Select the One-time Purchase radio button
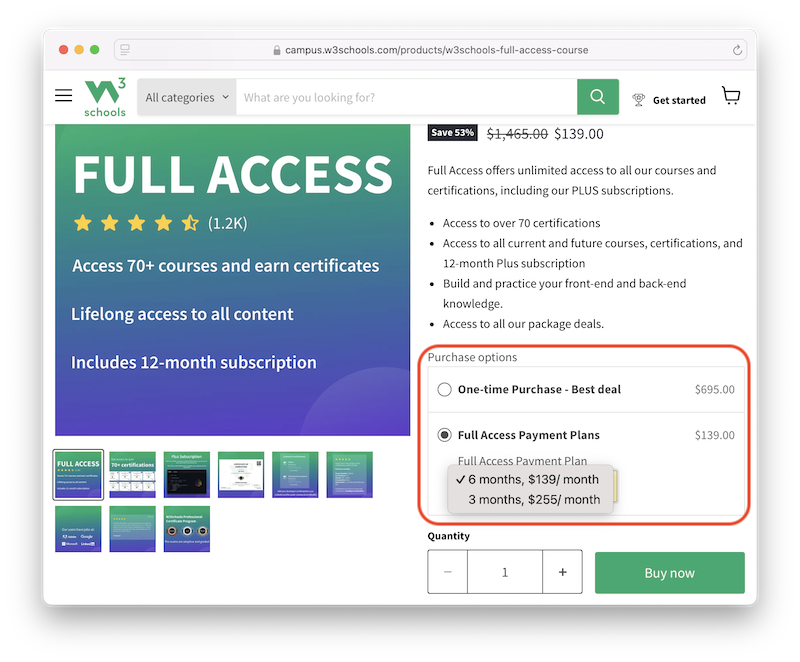The image size is (800, 662). [x=444, y=390]
